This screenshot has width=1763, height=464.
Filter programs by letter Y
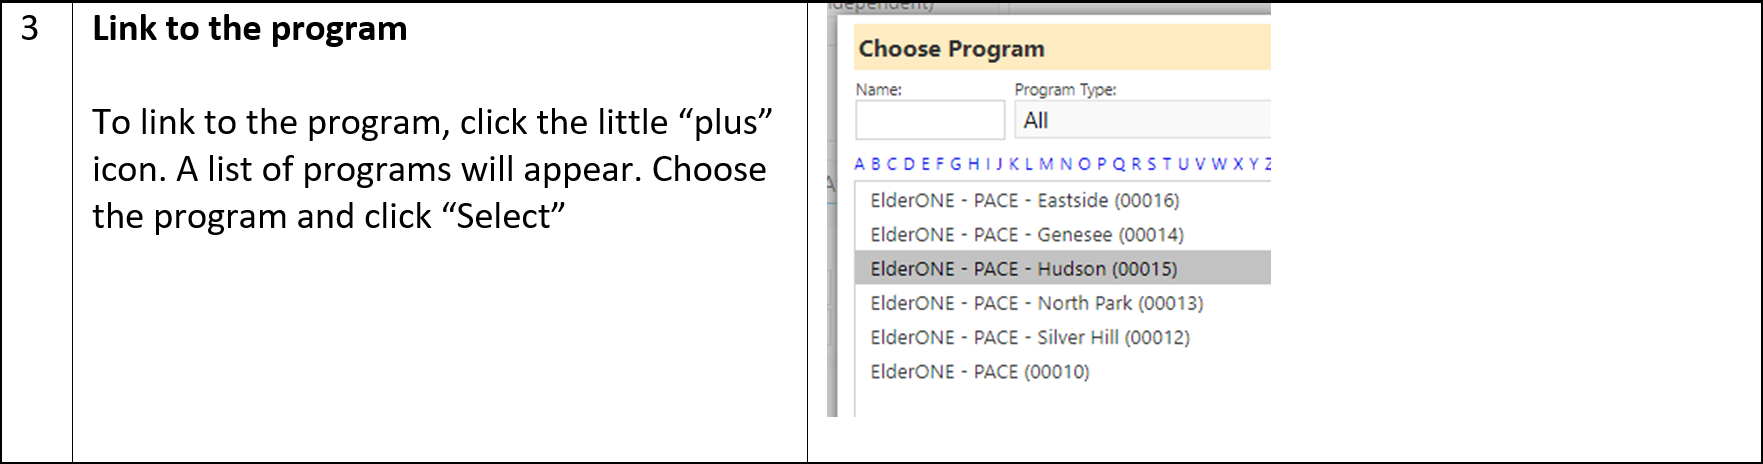(1254, 164)
